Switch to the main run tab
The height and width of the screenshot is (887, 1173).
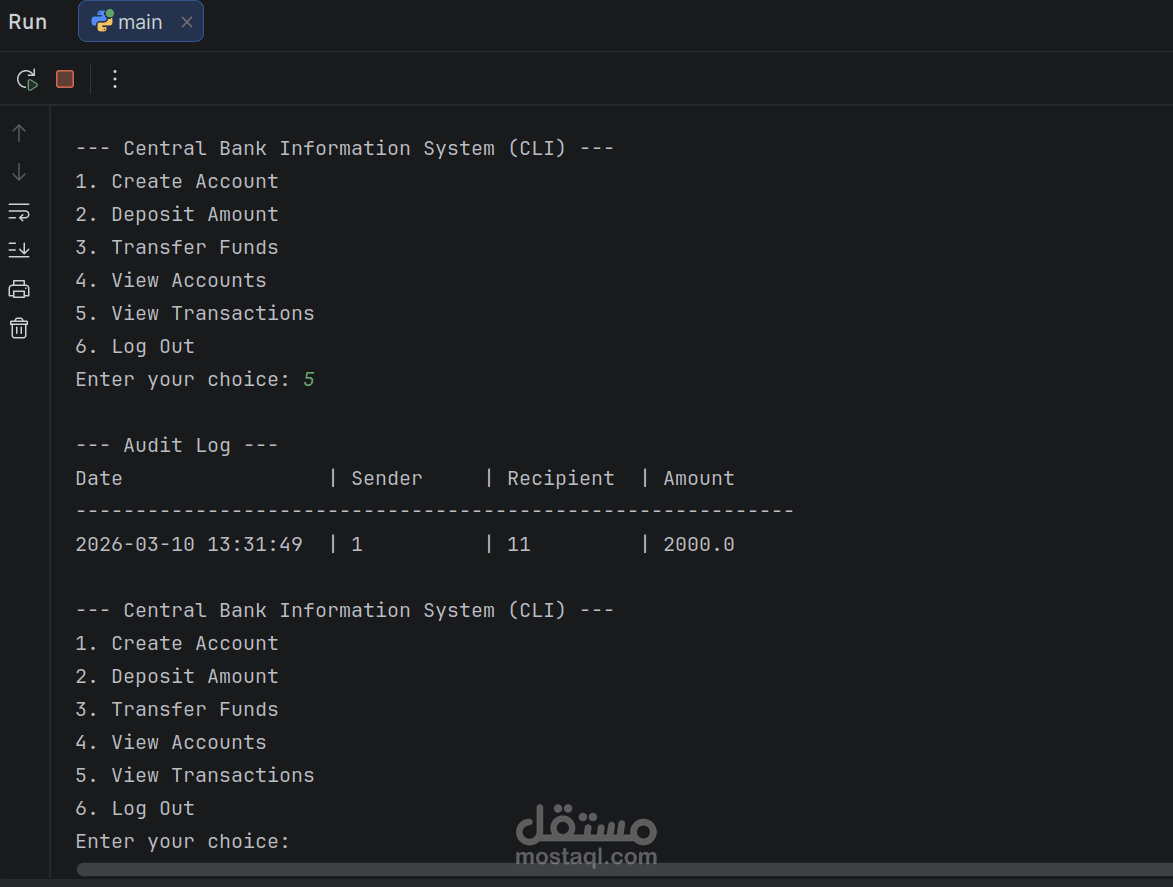tap(141, 22)
